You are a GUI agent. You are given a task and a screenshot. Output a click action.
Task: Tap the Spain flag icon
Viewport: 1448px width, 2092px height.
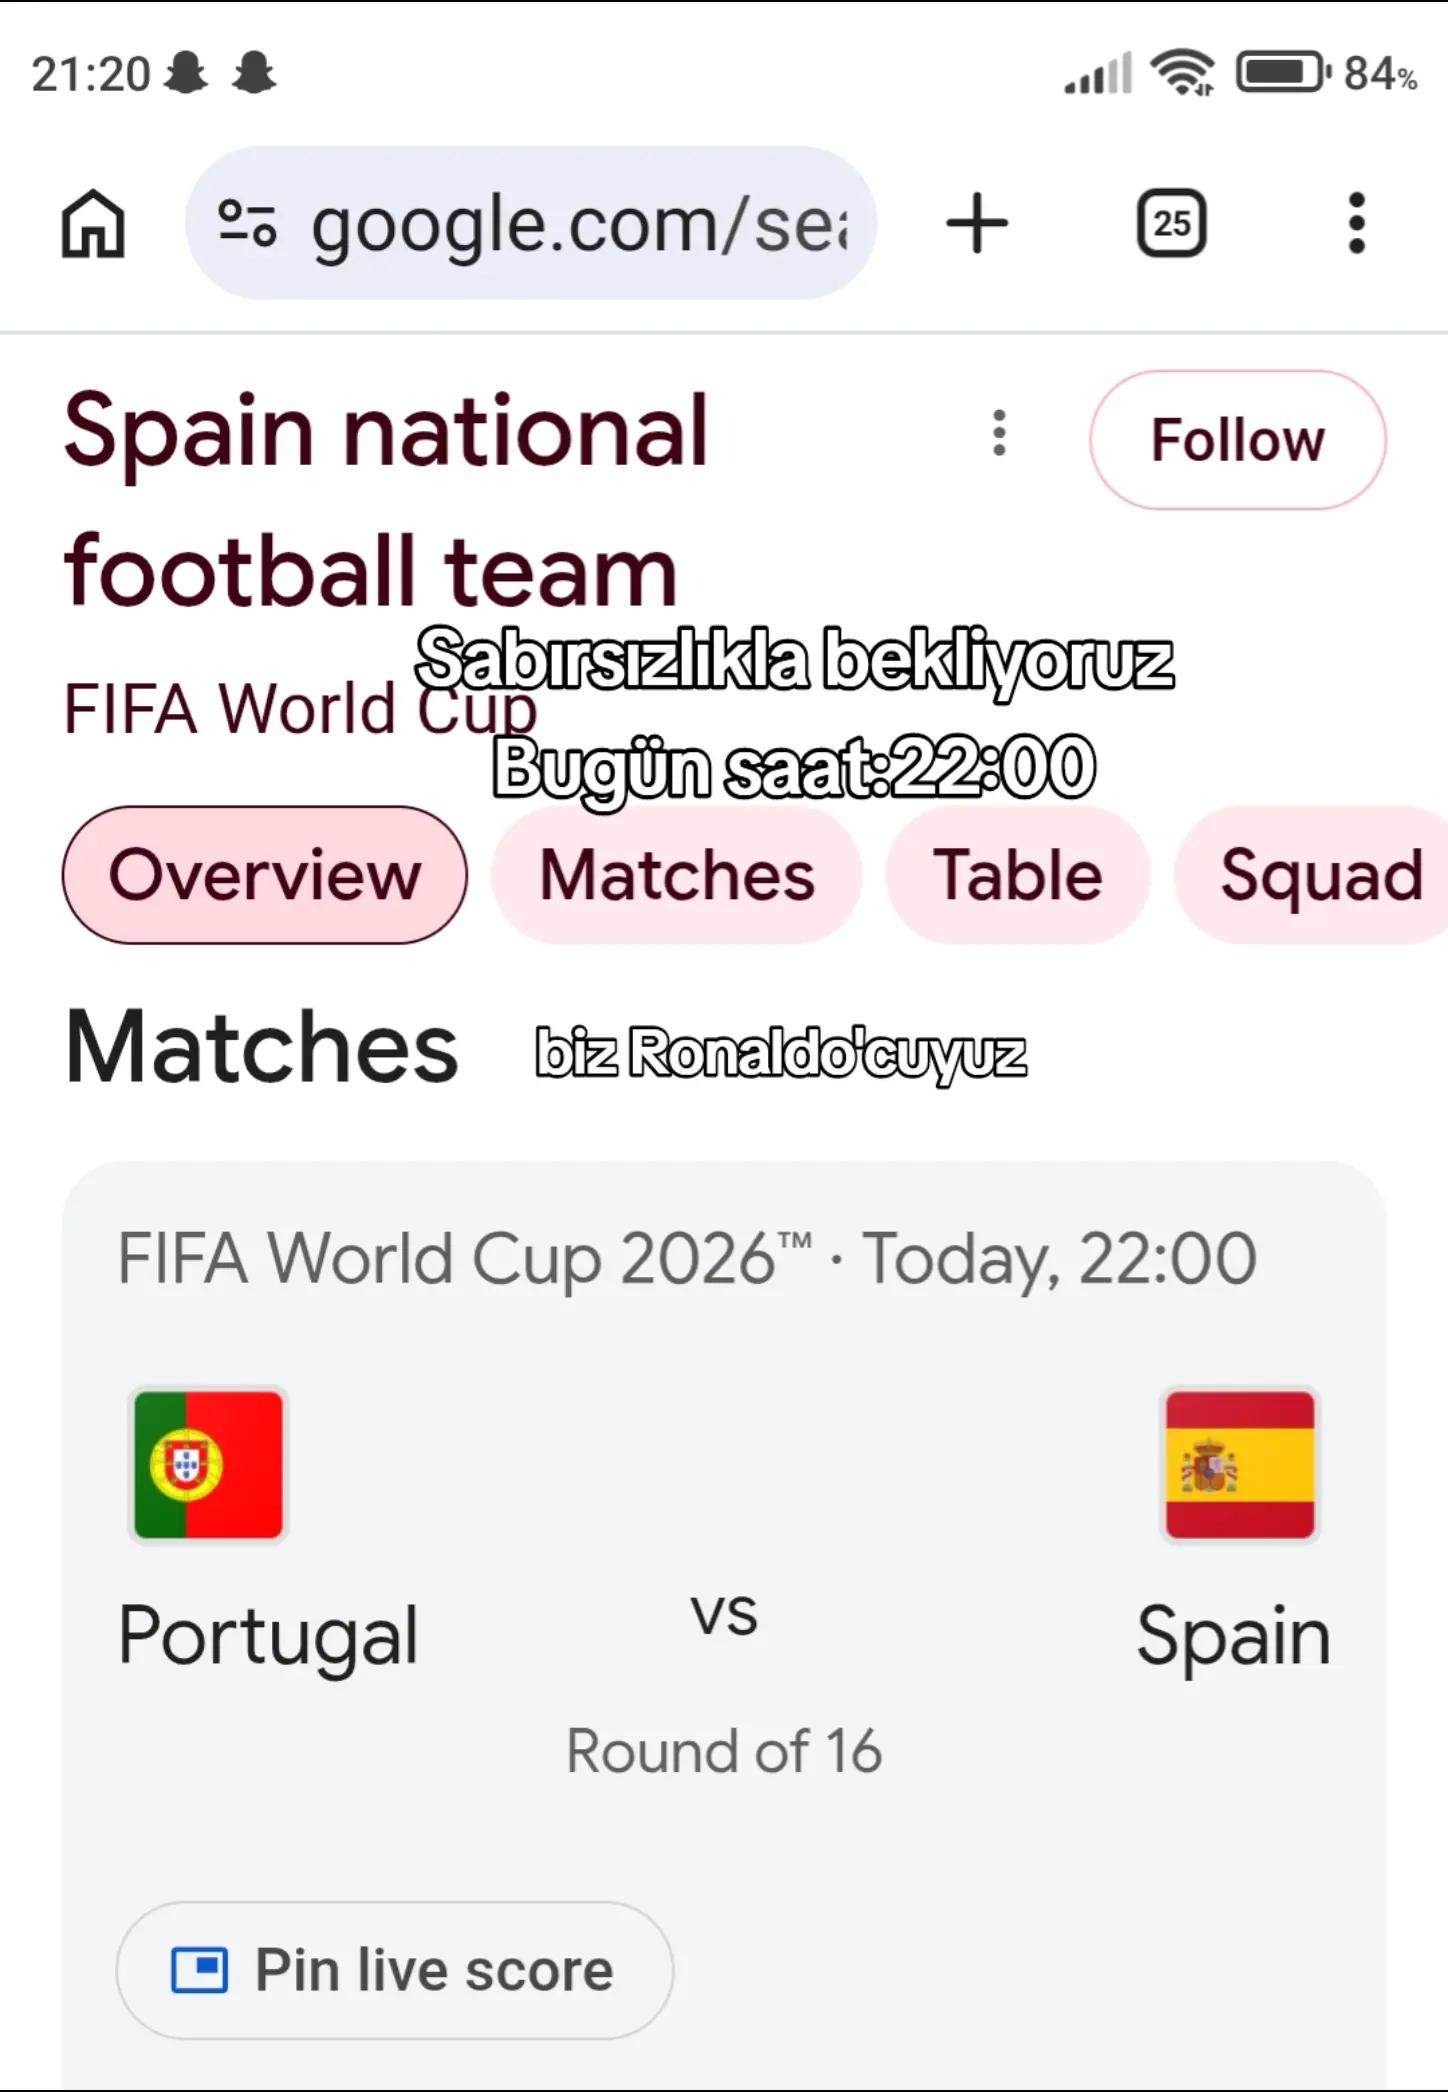click(x=1240, y=1465)
